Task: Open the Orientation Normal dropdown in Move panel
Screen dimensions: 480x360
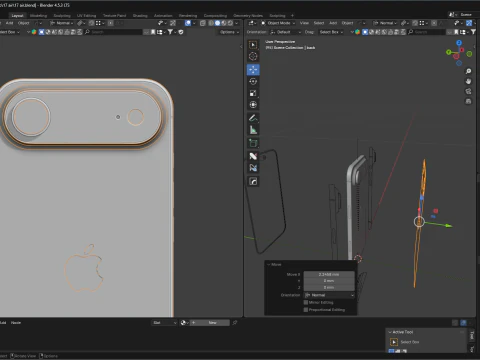Action: (329, 295)
